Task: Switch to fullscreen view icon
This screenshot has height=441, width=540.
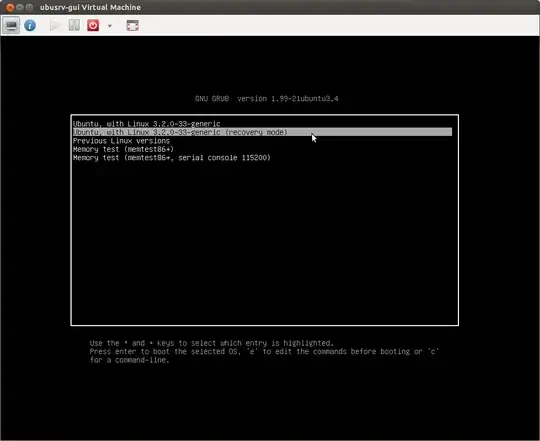Action: point(133,25)
